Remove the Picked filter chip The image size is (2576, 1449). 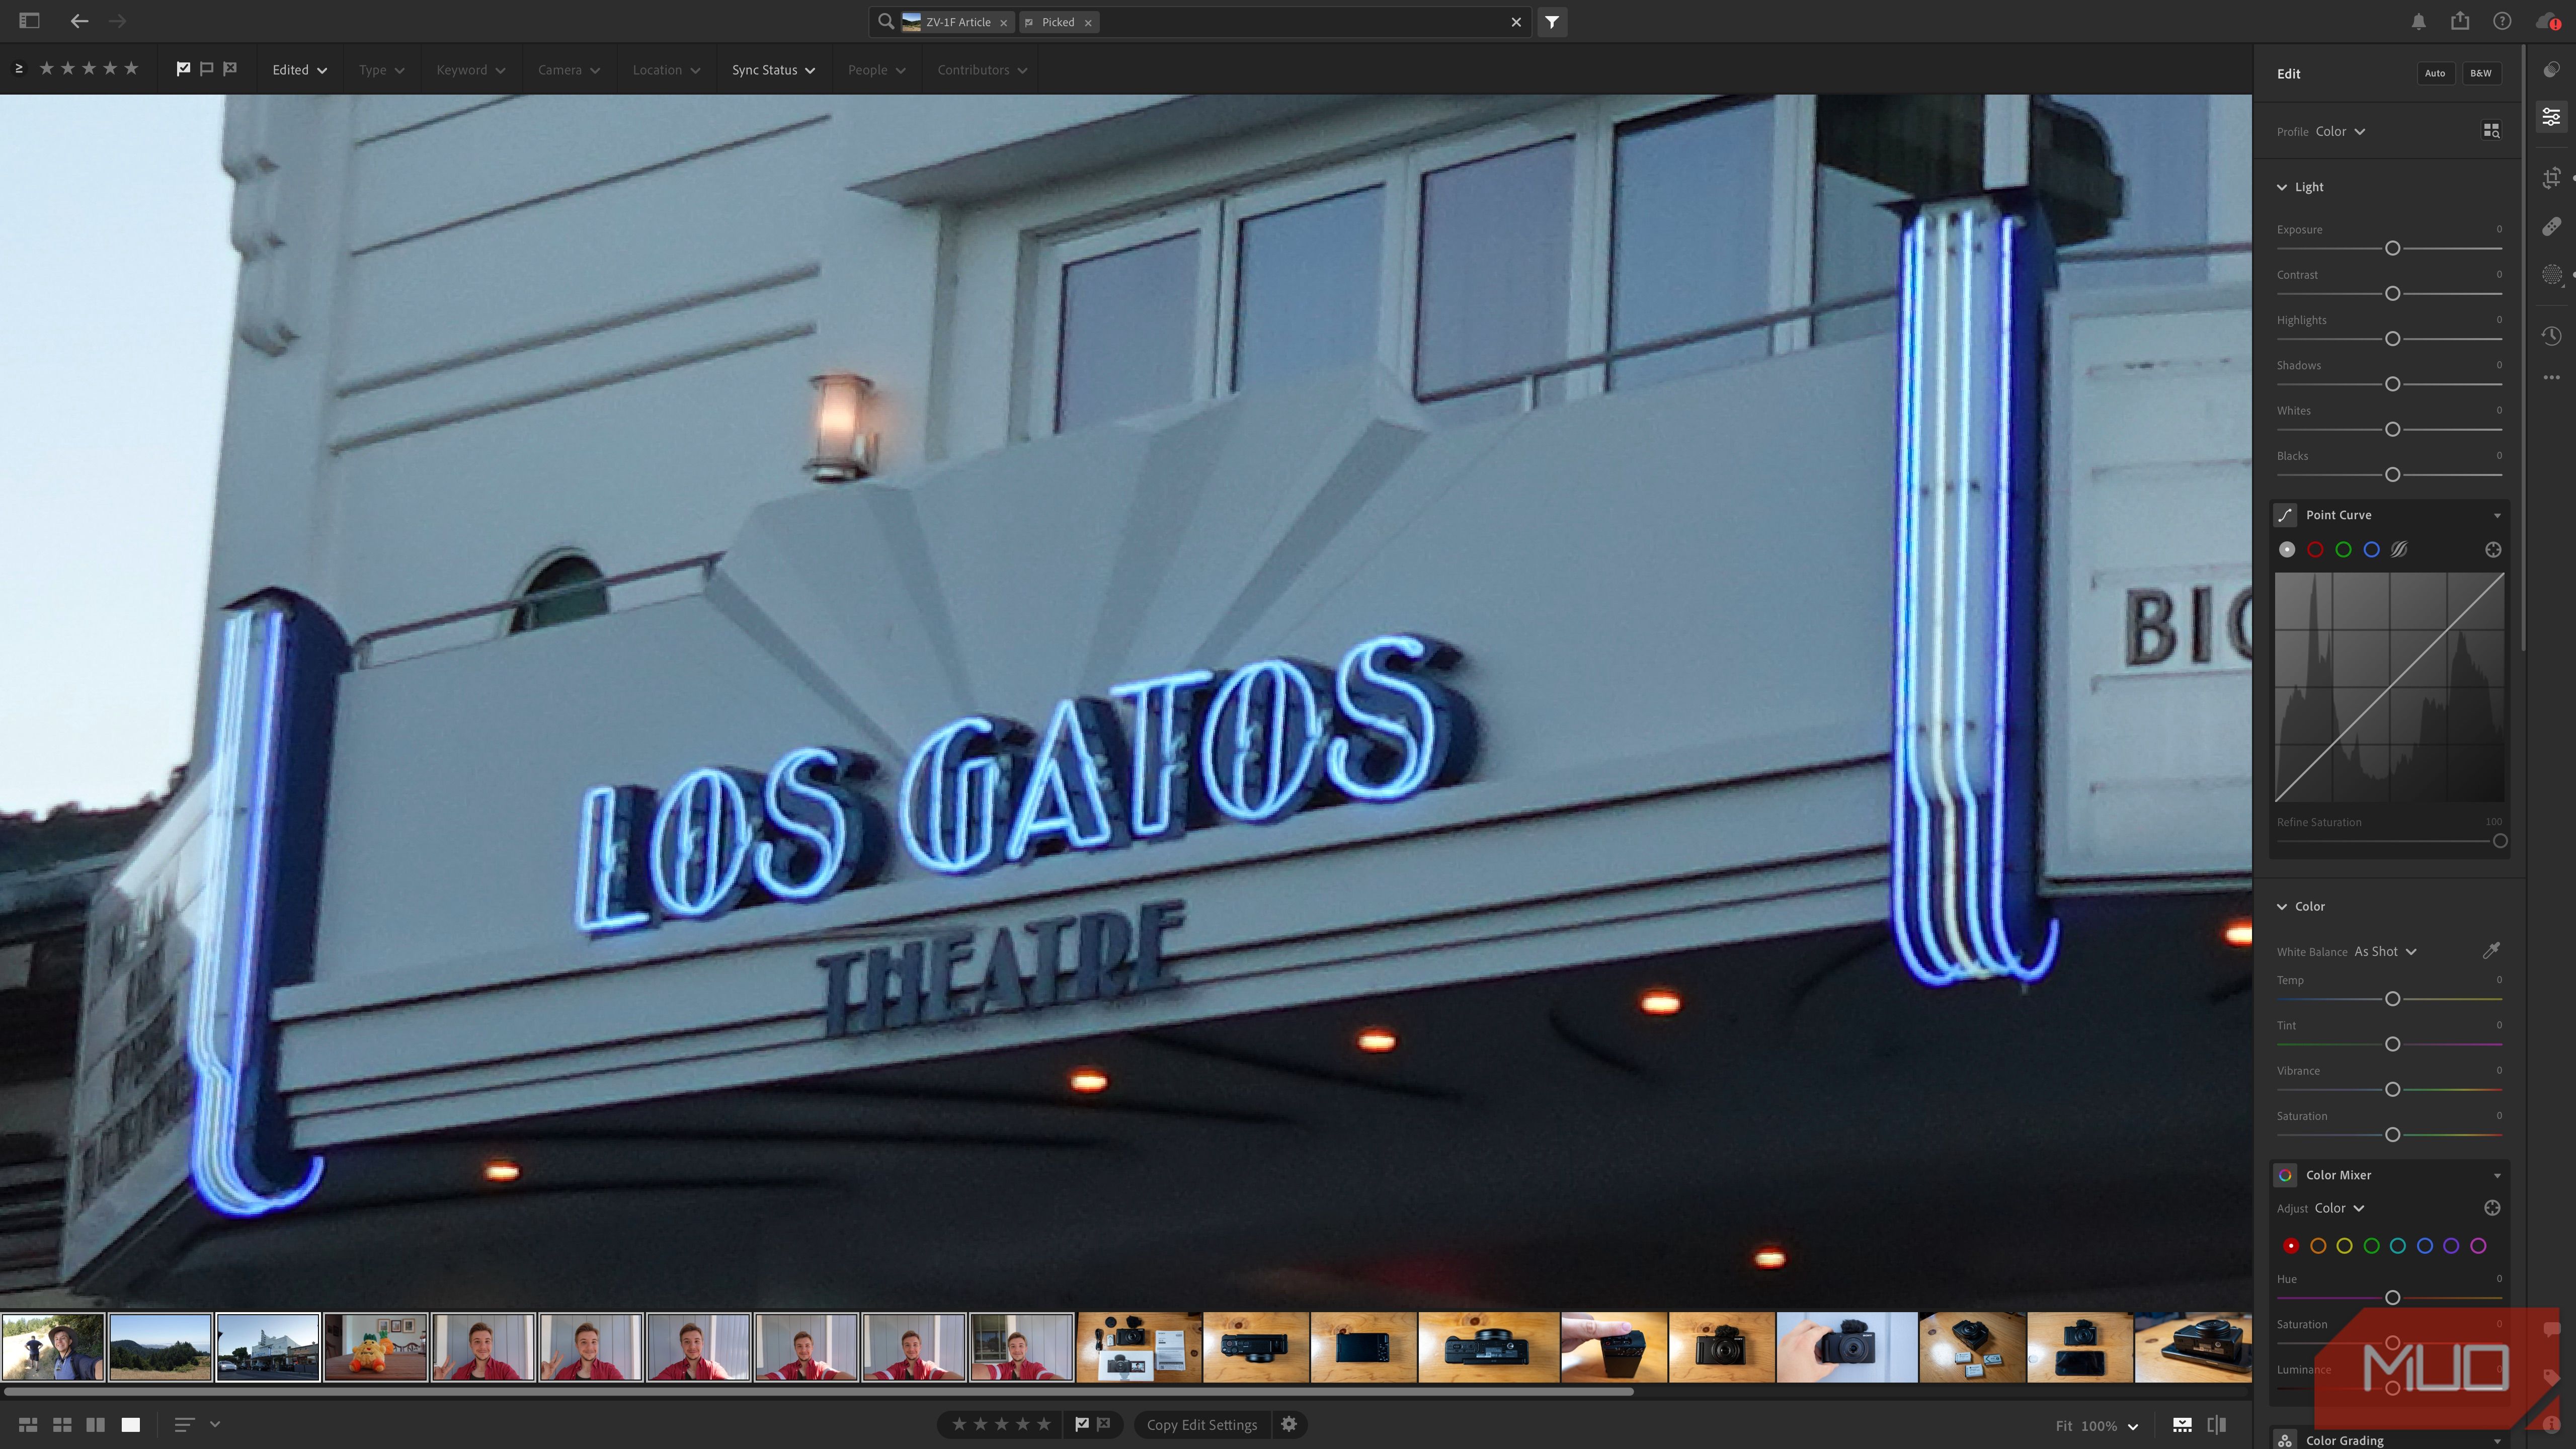[x=1089, y=22]
